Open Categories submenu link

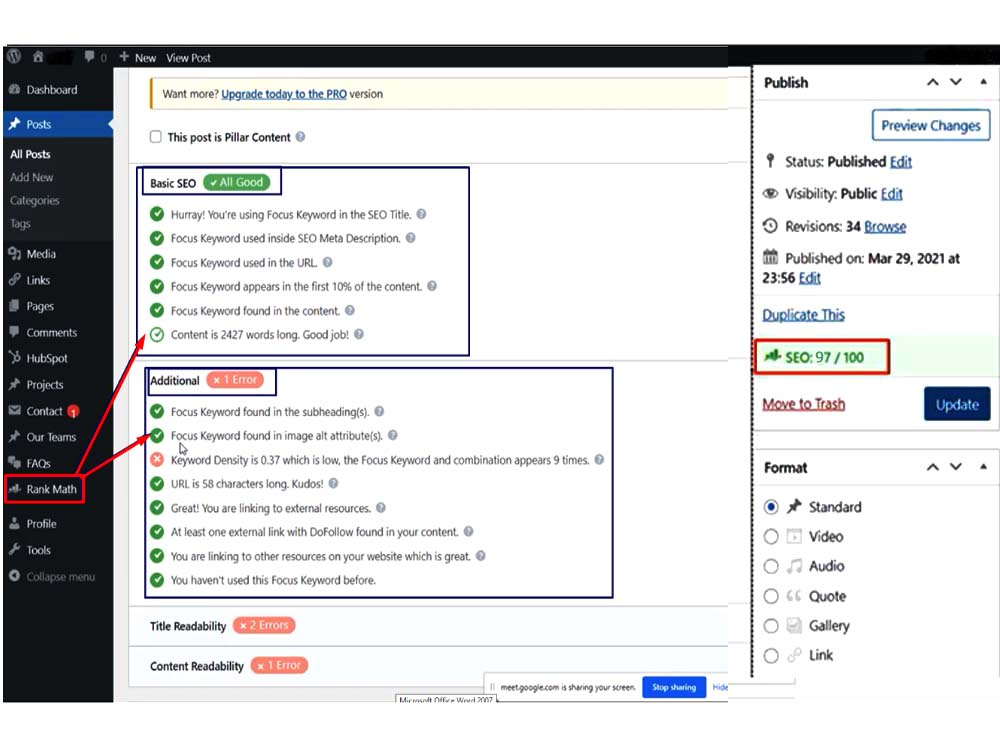(34, 200)
